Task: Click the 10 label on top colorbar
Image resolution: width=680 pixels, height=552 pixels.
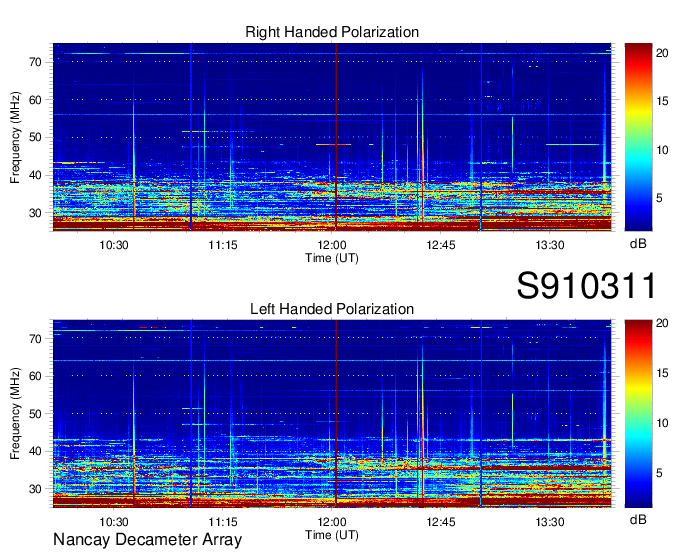Action: click(662, 150)
